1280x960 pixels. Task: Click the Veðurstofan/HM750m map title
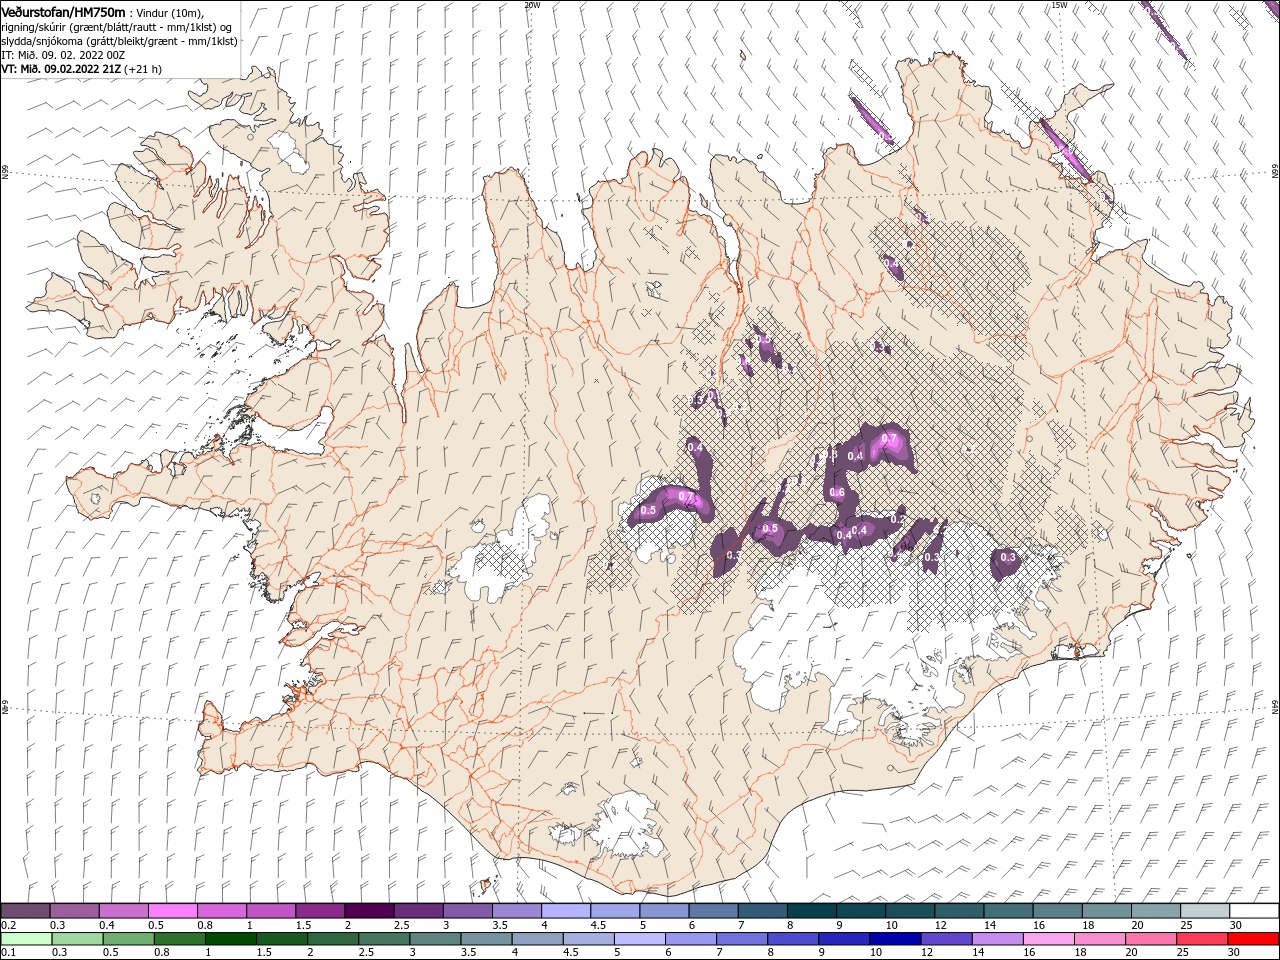coord(63,11)
